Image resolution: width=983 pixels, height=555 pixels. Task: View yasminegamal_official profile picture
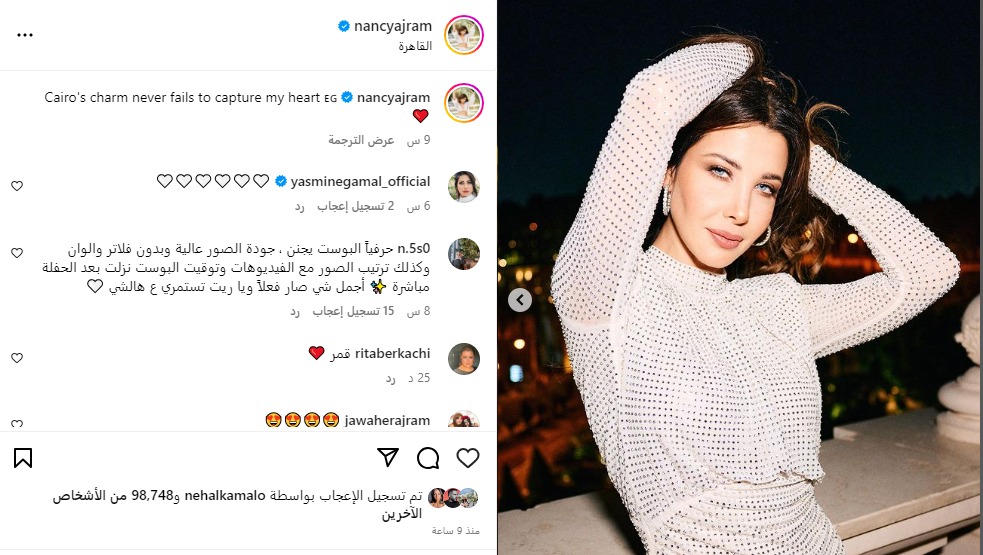(x=464, y=187)
